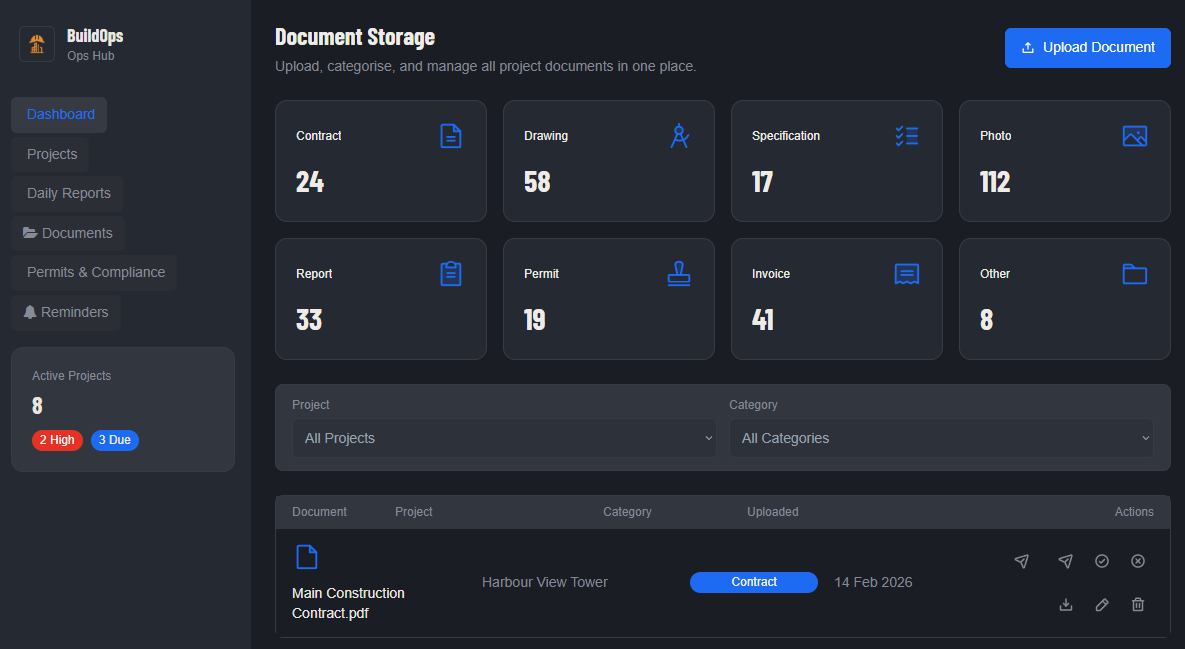This screenshot has width=1185, height=649.
Task: Click the file icon above Main Construction Contract.pdf
Action: coord(307,557)
